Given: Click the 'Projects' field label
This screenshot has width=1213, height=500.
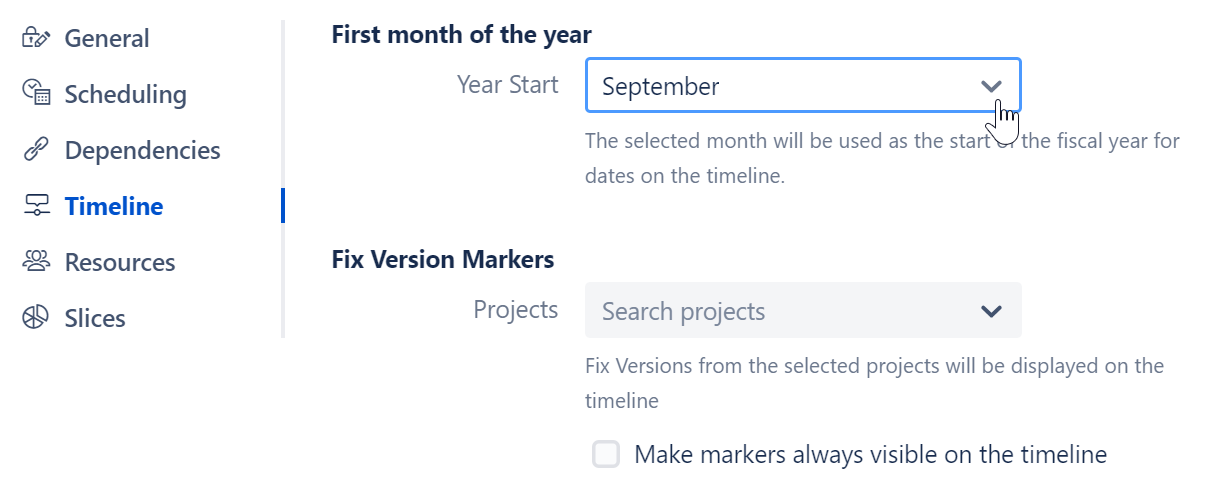Looking at the screenshot, I should point(515,310).
